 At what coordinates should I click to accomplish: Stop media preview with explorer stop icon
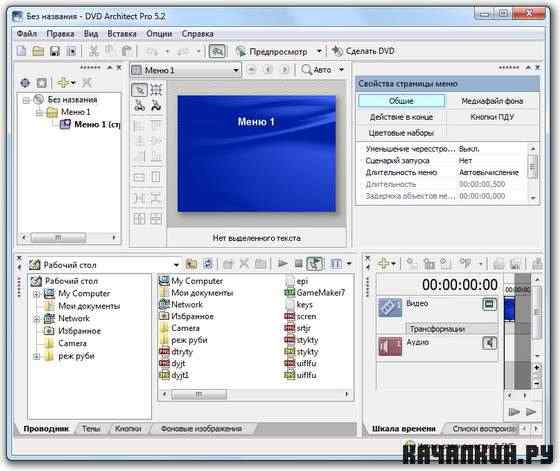click(299, 264)
